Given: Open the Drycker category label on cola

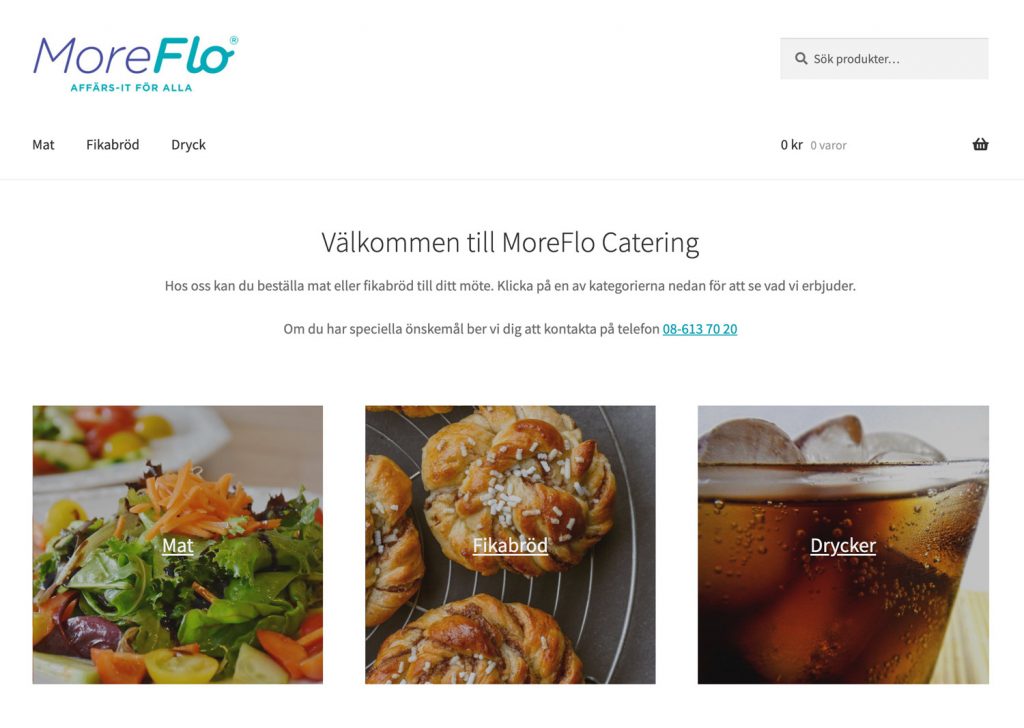Looking at the screenshot, I should (x=842, y=546).
